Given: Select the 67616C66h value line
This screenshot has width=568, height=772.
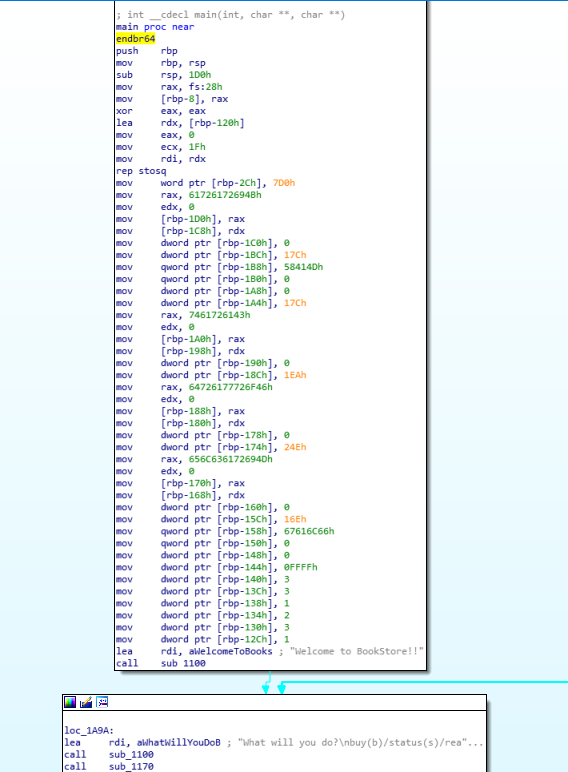Looking at the screenshot, I should pyautogui.click(x=225, y=531).
